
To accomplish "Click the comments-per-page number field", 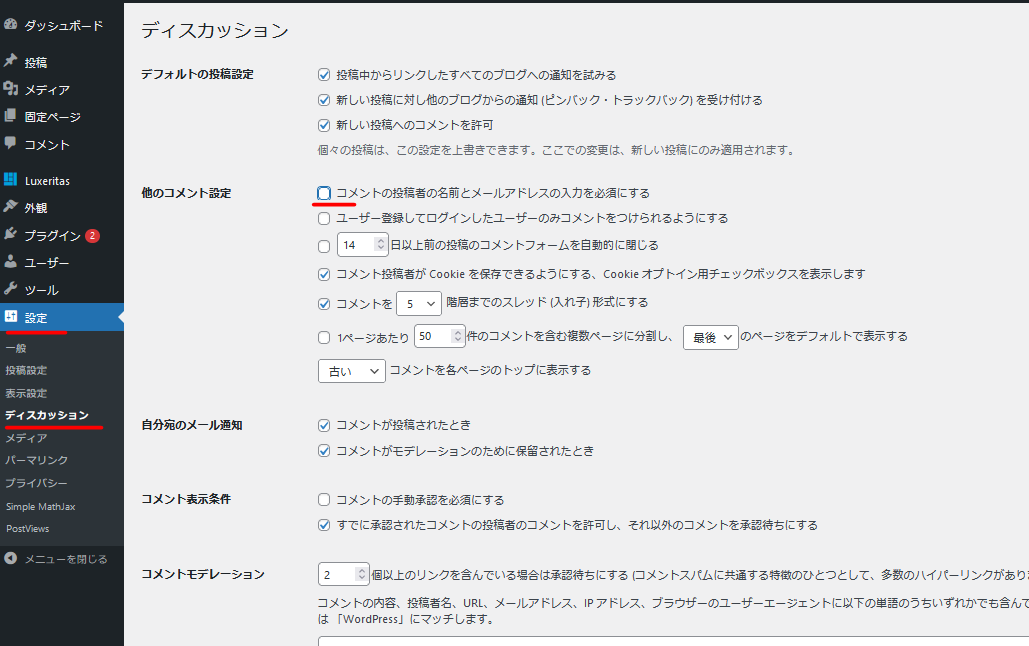I will 434,337.
